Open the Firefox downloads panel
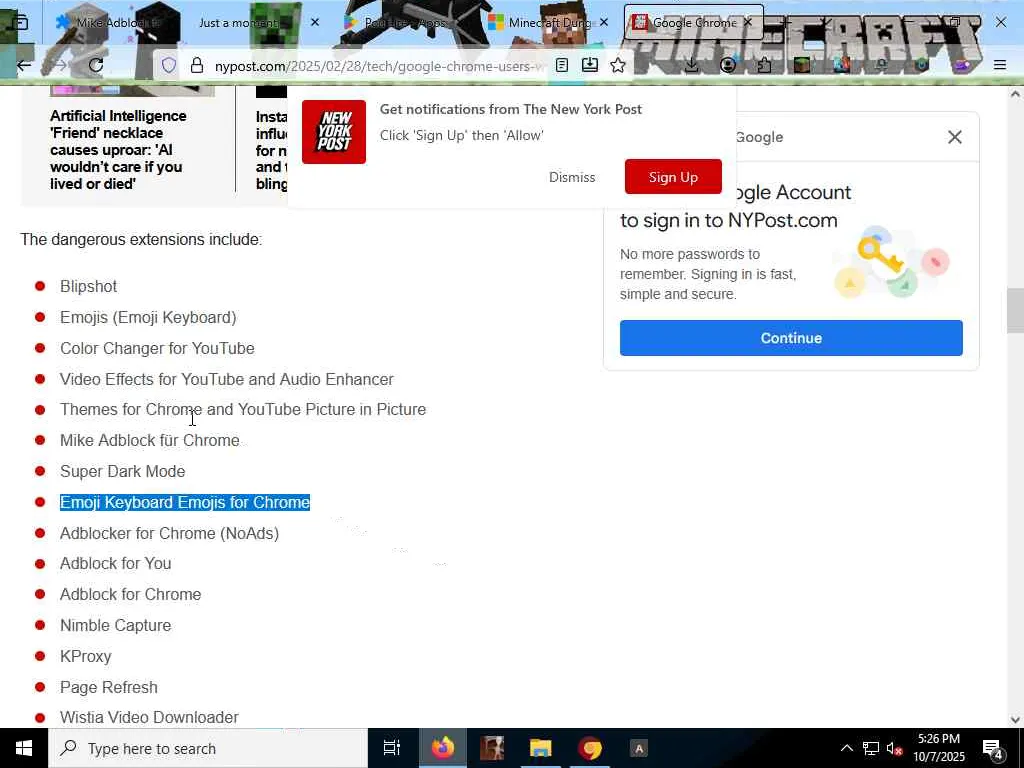The width and height of the screenshot is (1024, 768). pyautogui.click(x=692, y=65)
